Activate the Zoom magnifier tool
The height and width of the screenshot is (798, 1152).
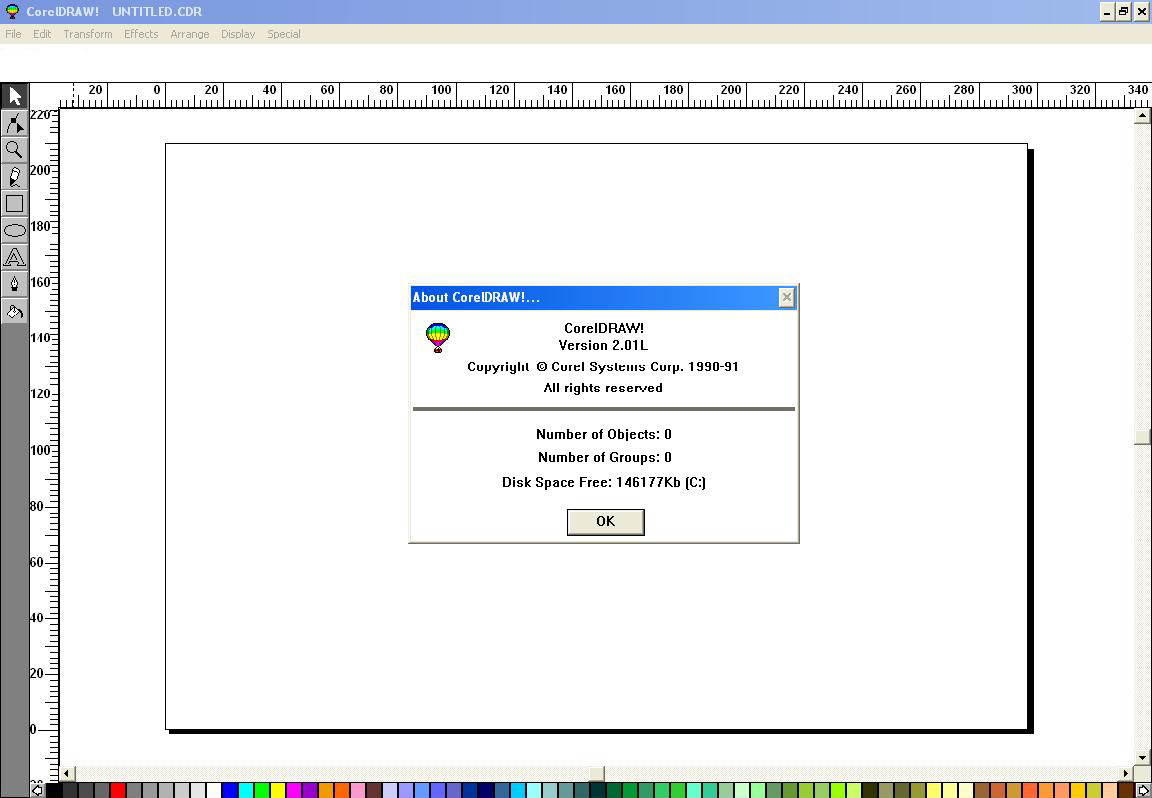[14, 150]
